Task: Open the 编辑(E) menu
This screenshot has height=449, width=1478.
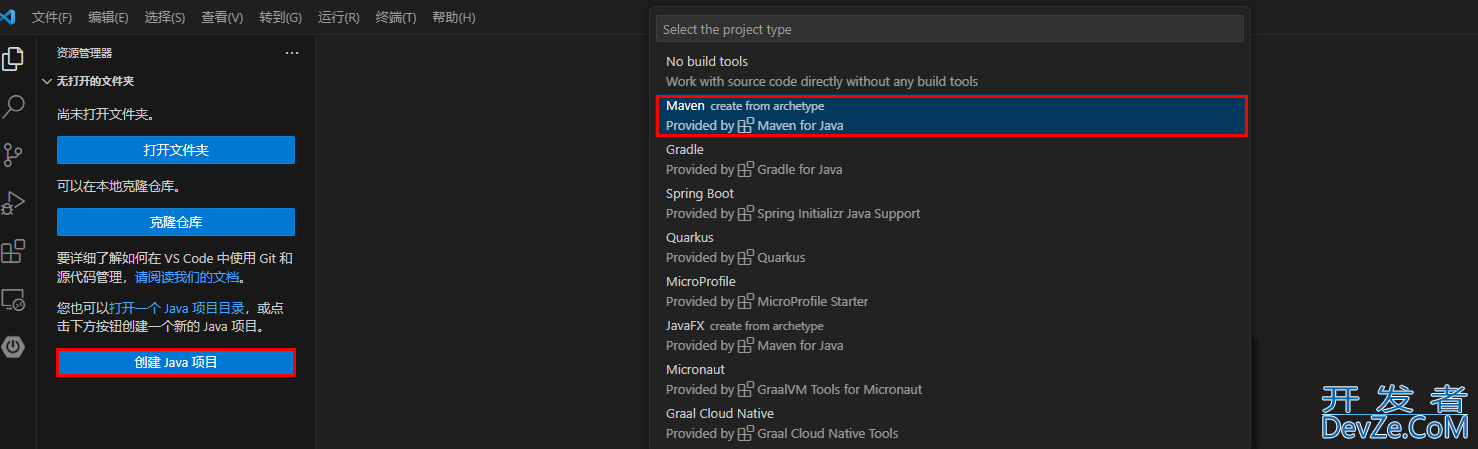Action: pyautogui.click(x=108, y=18)
